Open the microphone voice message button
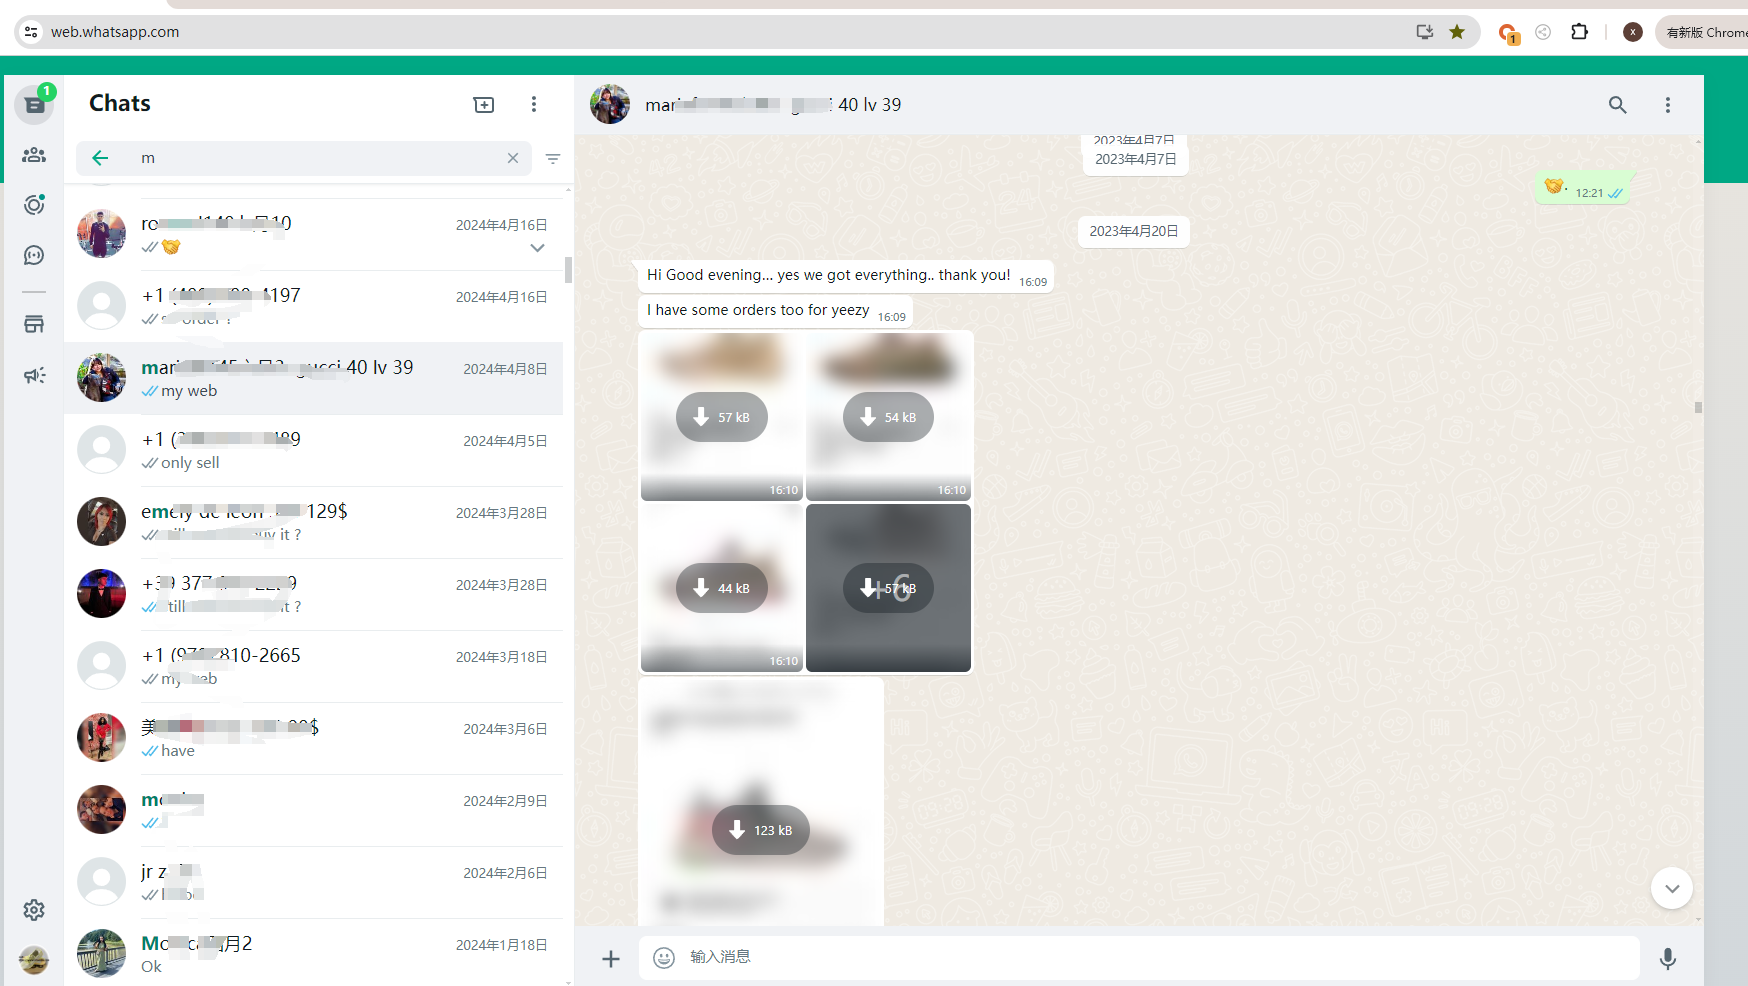The width and height of the screenshot is (1748, 986). [1667, 958]
